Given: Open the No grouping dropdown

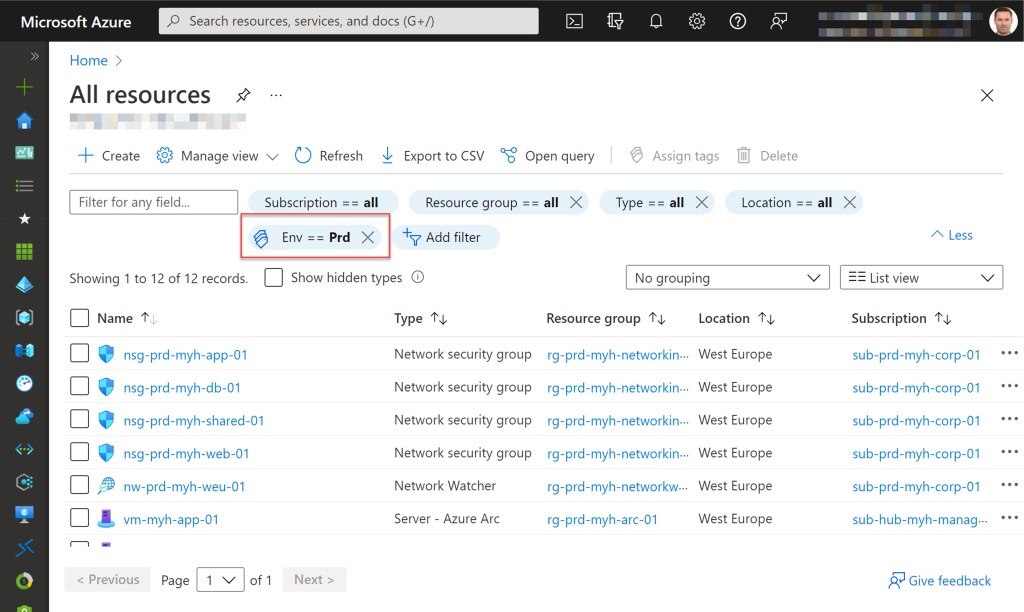Looking at the screenshot, I should pos(727,278).
